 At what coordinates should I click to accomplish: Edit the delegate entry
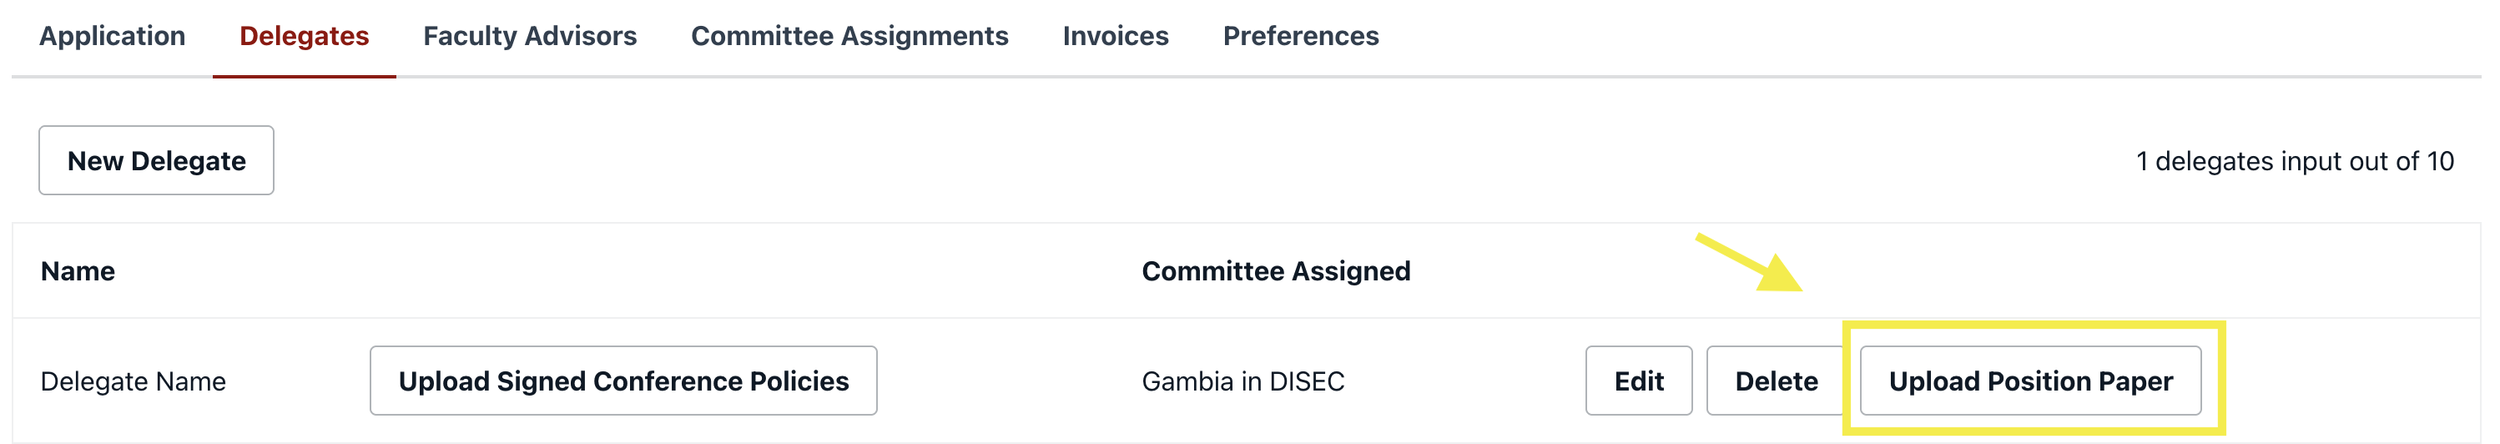[x=1638, y=381]
